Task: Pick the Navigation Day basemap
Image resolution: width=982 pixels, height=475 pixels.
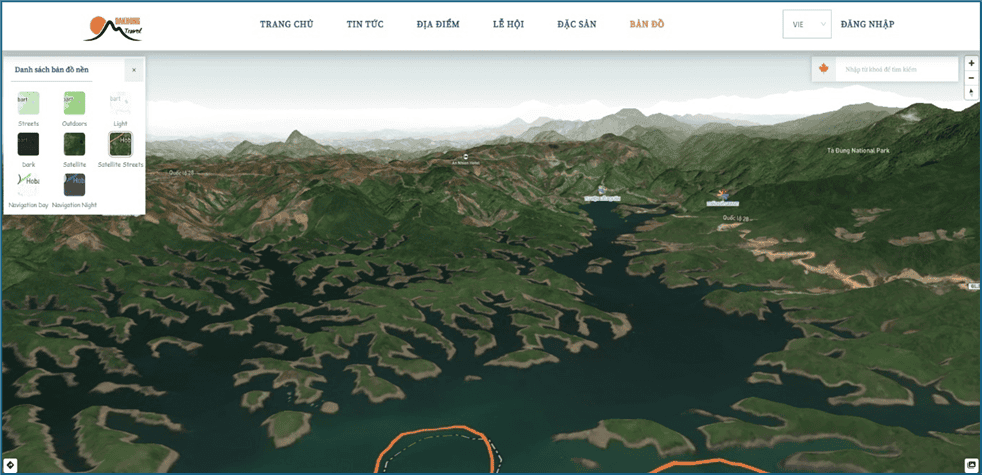Action: pyautogui.click(x=28, y=184)
